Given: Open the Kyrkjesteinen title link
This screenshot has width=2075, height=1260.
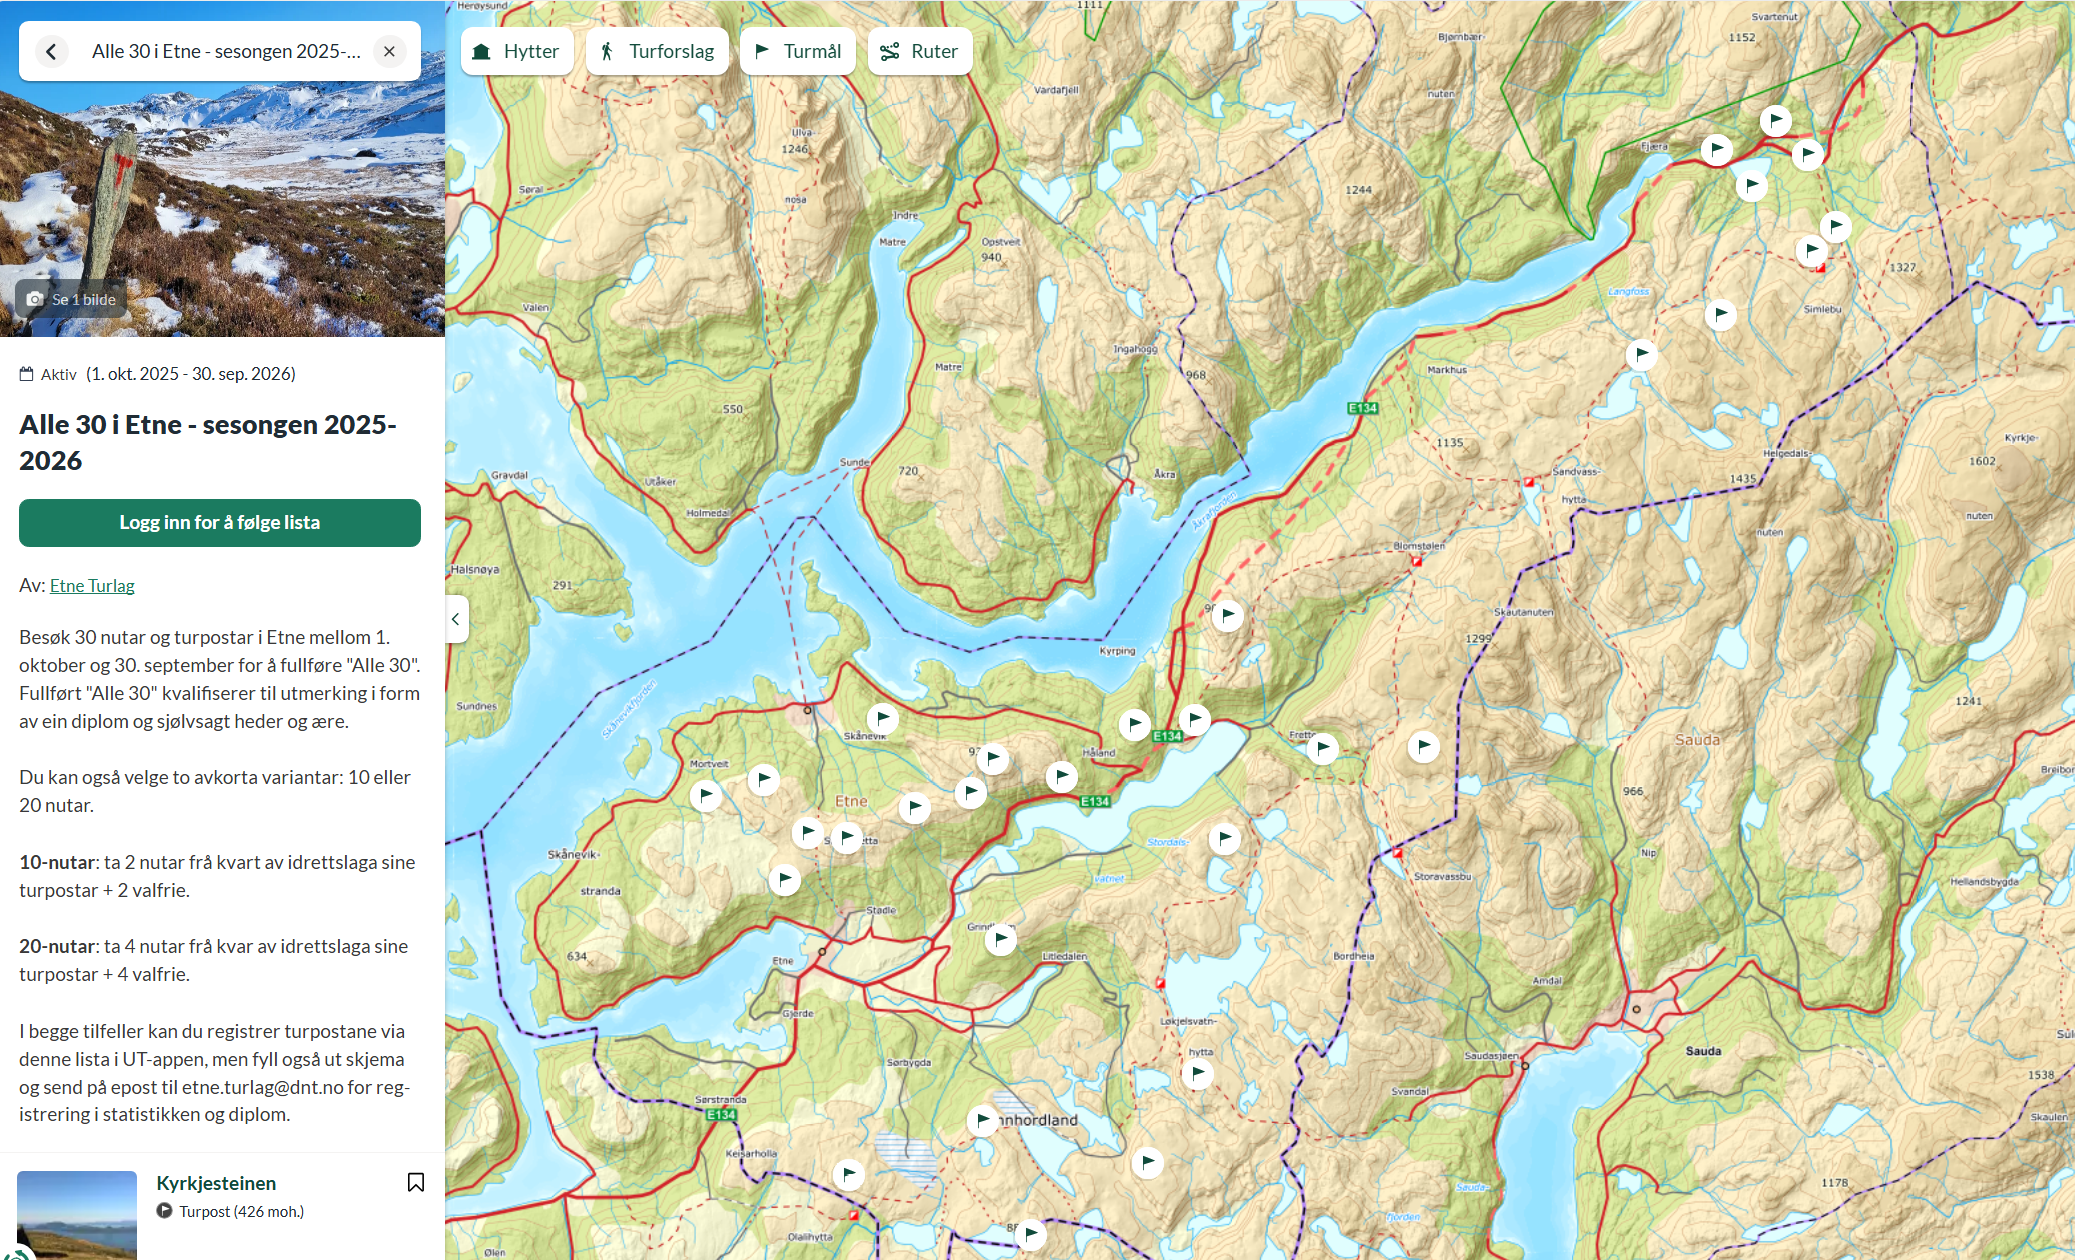Looking at the screenshot, I should (x=216, y=1183).
